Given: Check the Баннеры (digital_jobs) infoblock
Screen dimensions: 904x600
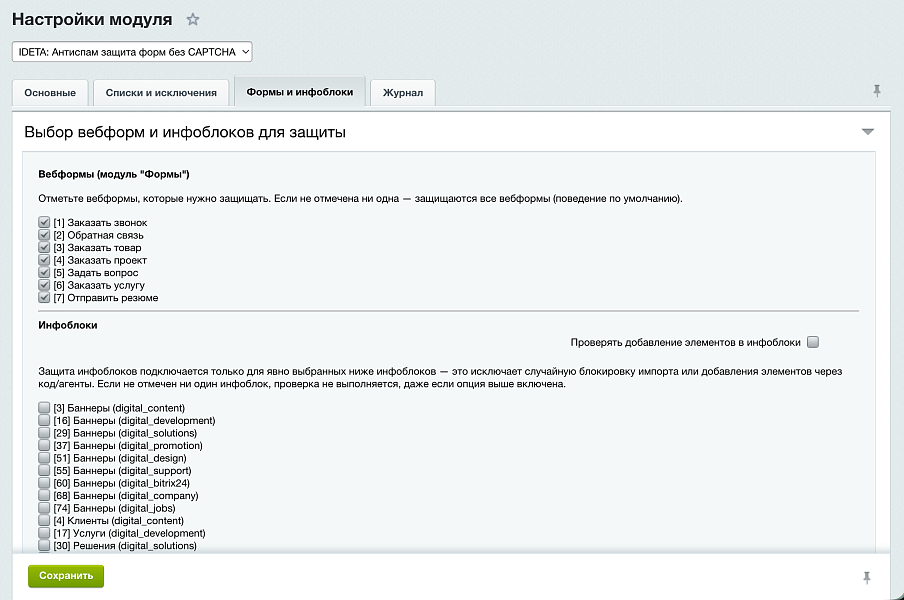Looking at the screenshot, I should click(44, 508).
